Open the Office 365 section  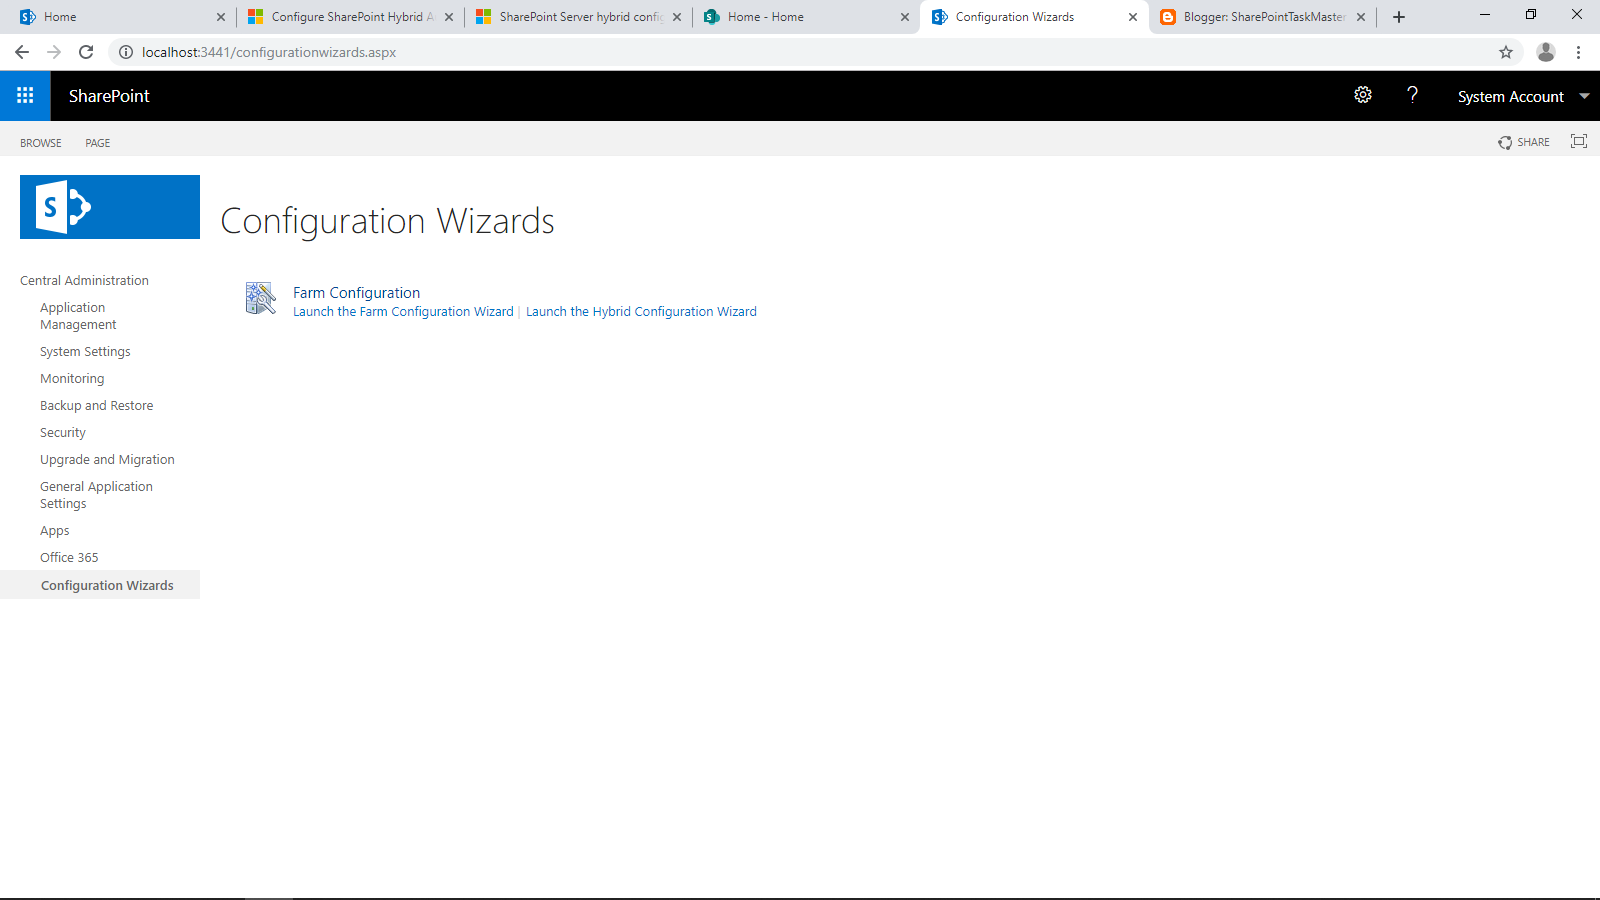[x=69, y=558]
